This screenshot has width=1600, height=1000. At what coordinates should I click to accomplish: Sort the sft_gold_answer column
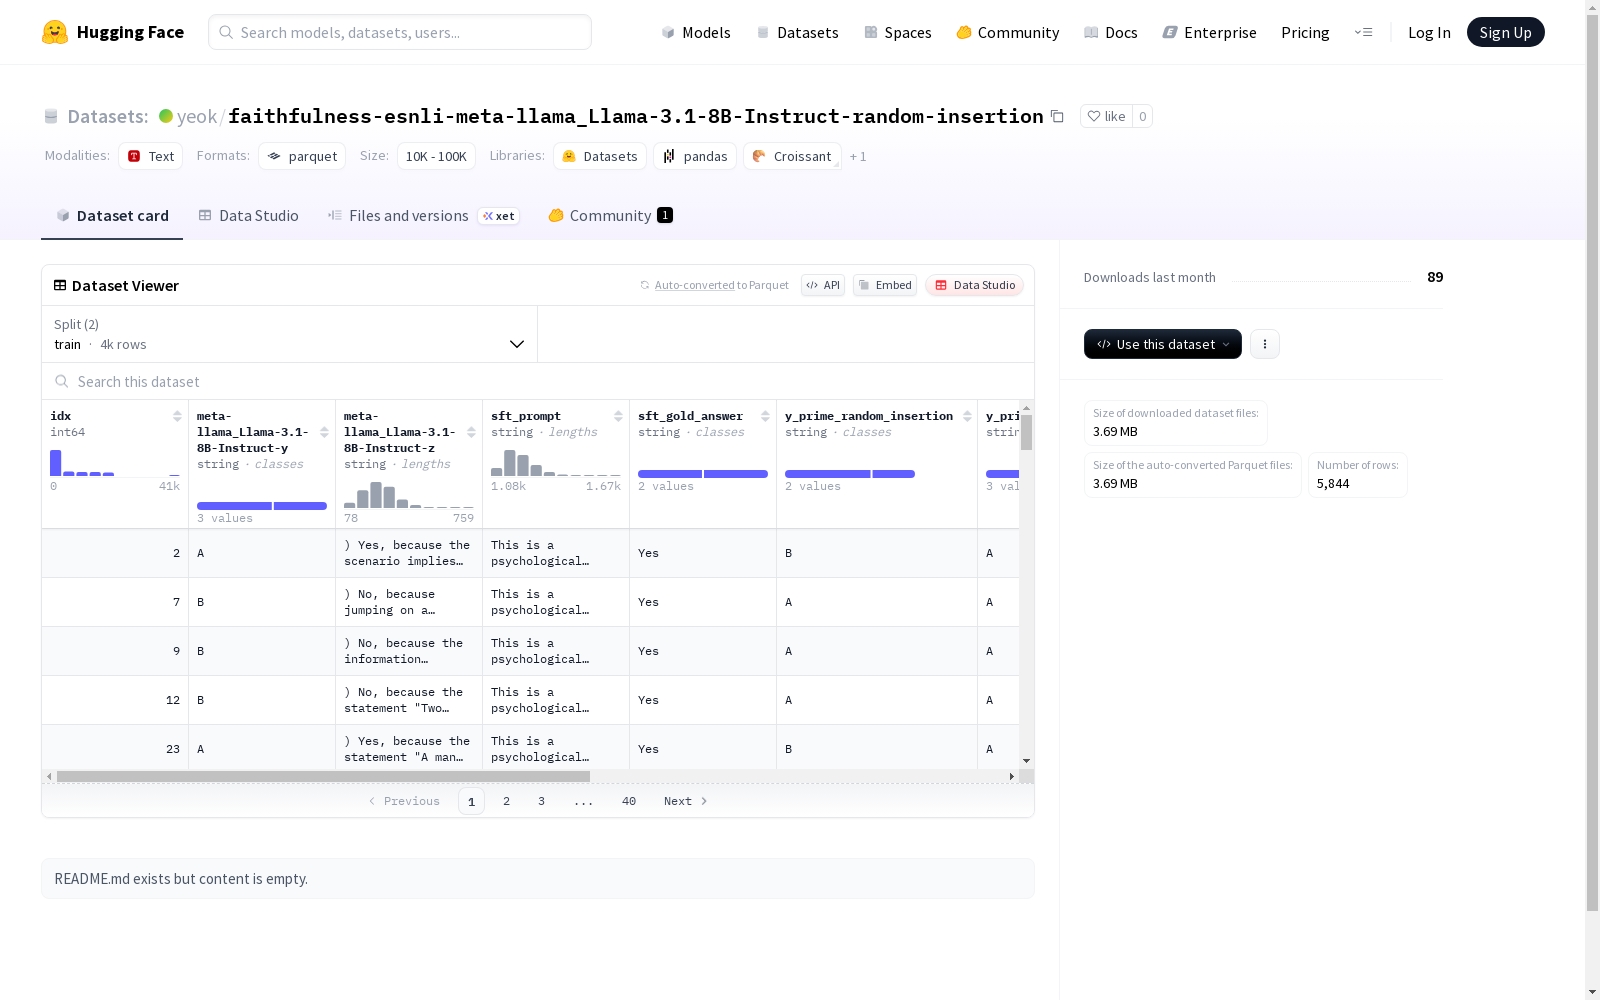tap(765, 416)
